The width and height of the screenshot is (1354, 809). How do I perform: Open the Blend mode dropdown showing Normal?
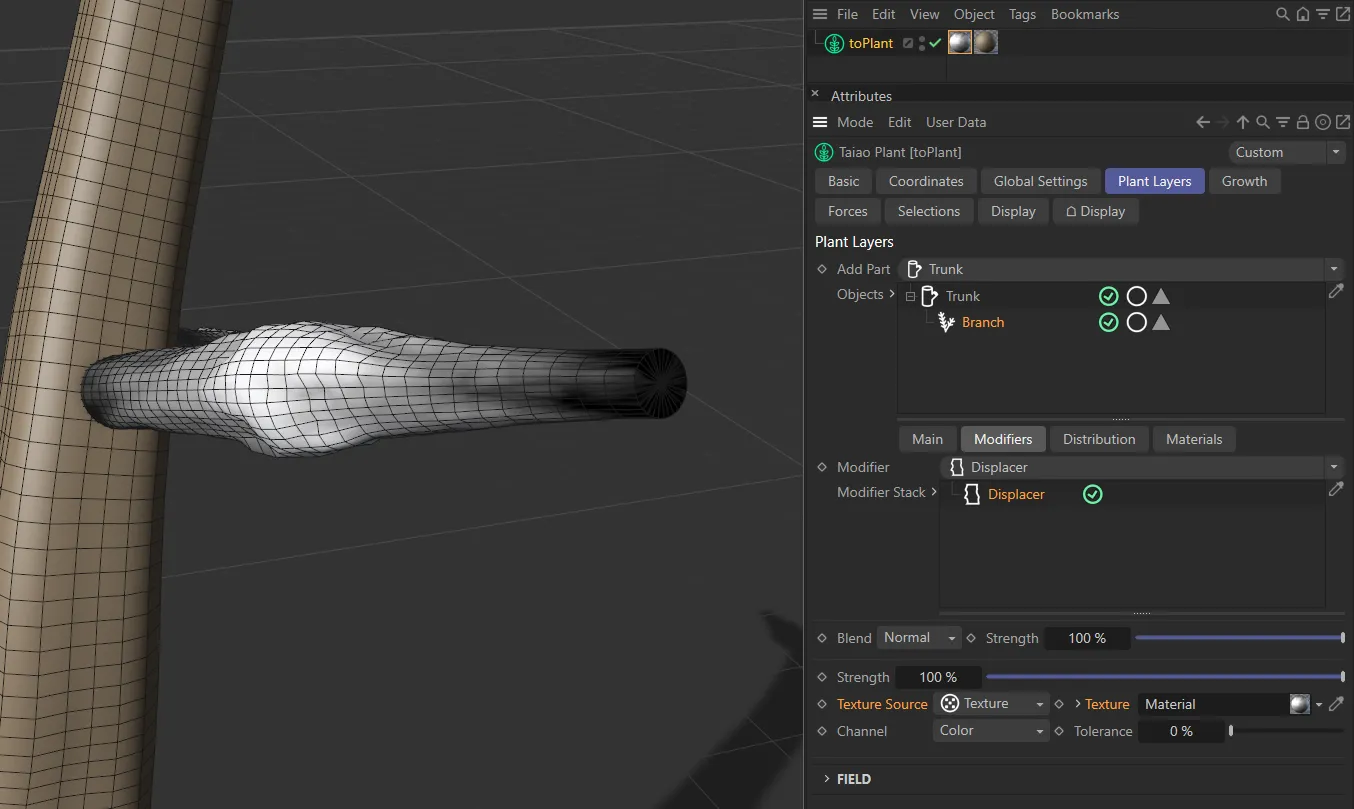917,637
